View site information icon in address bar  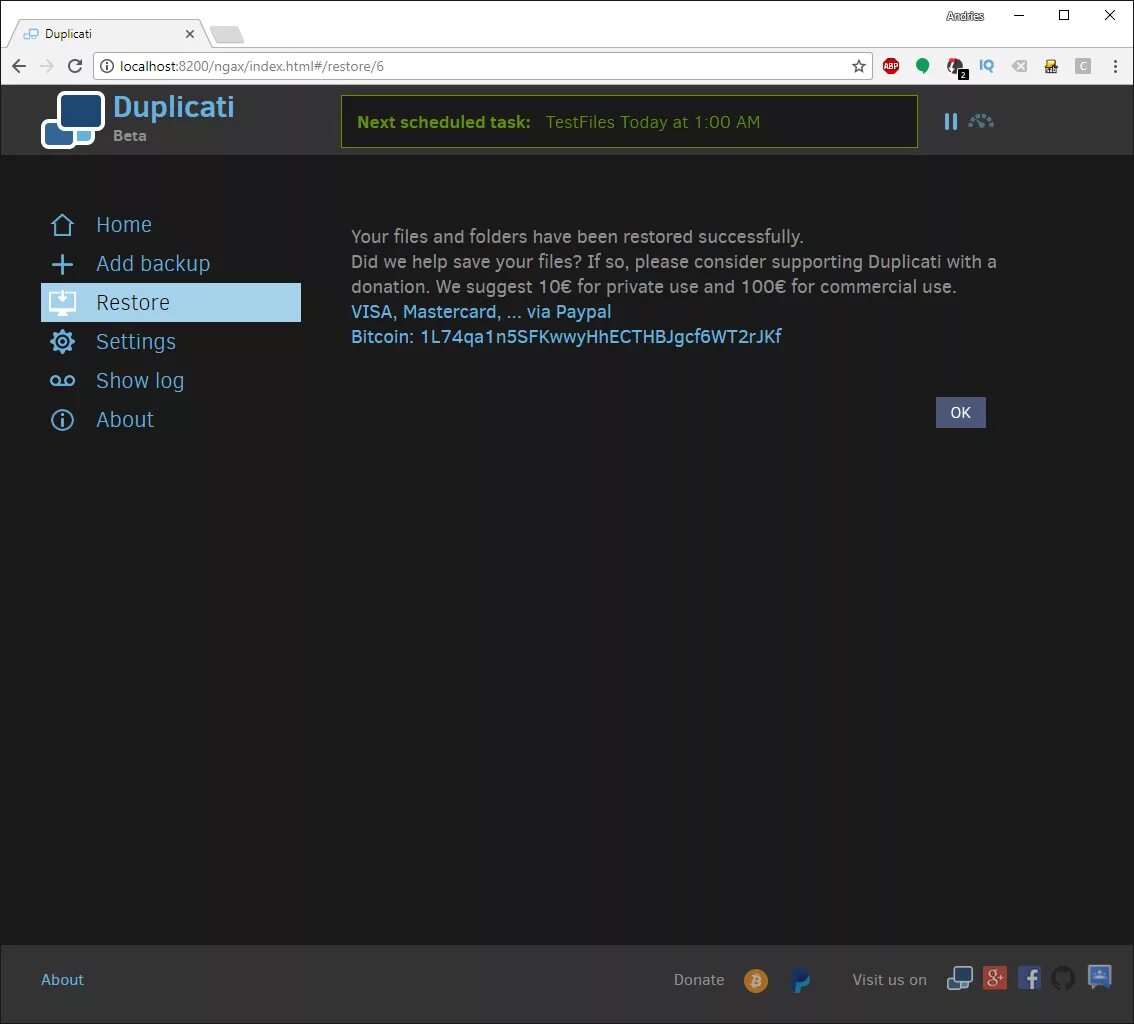click(107, 66)
